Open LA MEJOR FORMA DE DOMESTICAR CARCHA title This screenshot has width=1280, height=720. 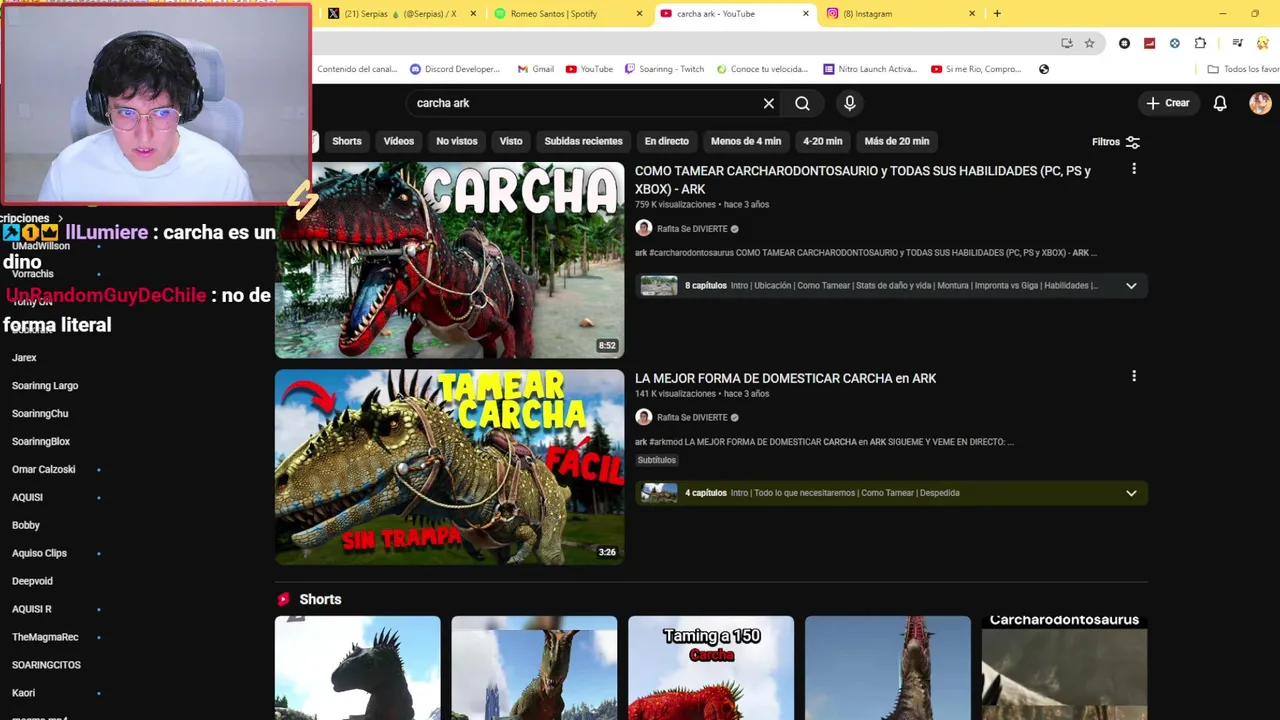(785, 378)
